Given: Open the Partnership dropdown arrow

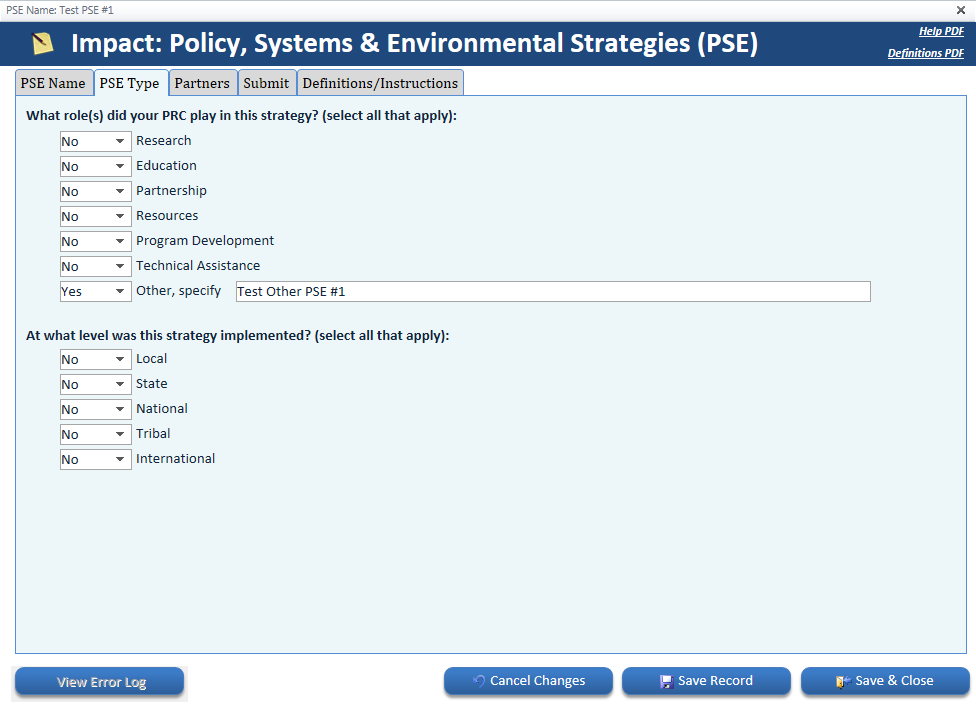Looking at the screenshot, I should 120,192.
